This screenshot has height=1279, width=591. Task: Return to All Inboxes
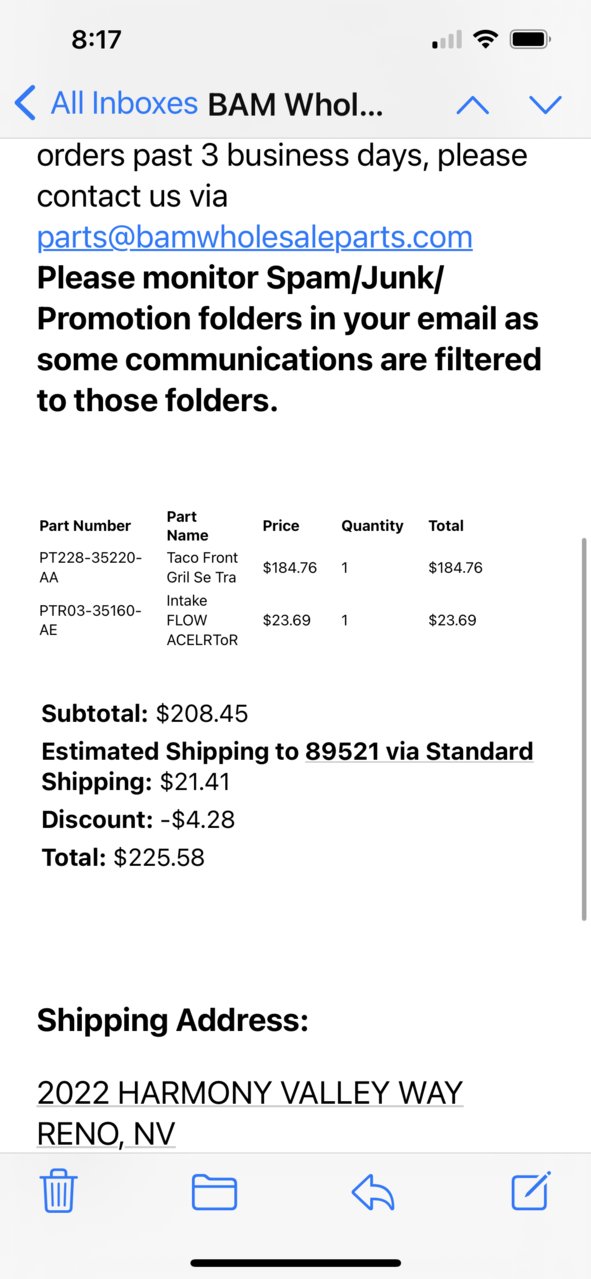tap(124, 103)
